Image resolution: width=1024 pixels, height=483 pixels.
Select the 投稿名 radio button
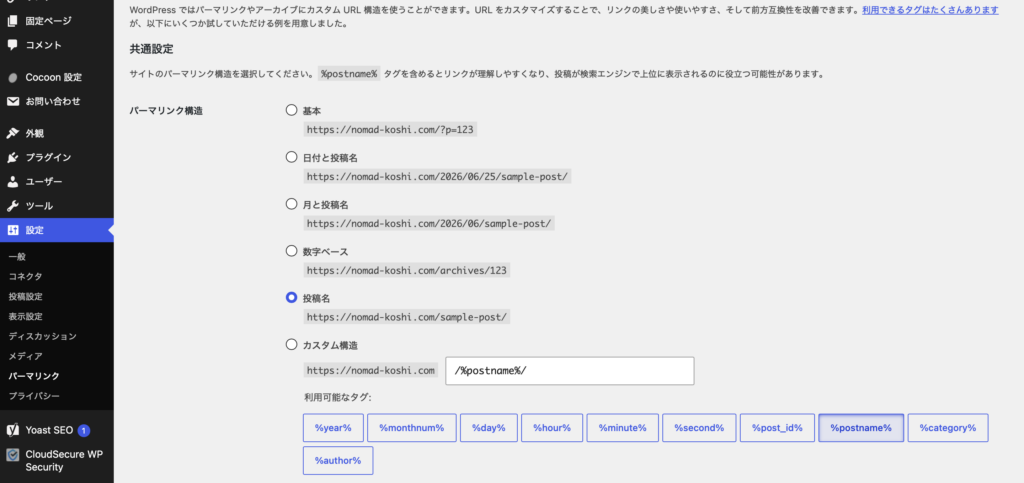coord(291,298)
